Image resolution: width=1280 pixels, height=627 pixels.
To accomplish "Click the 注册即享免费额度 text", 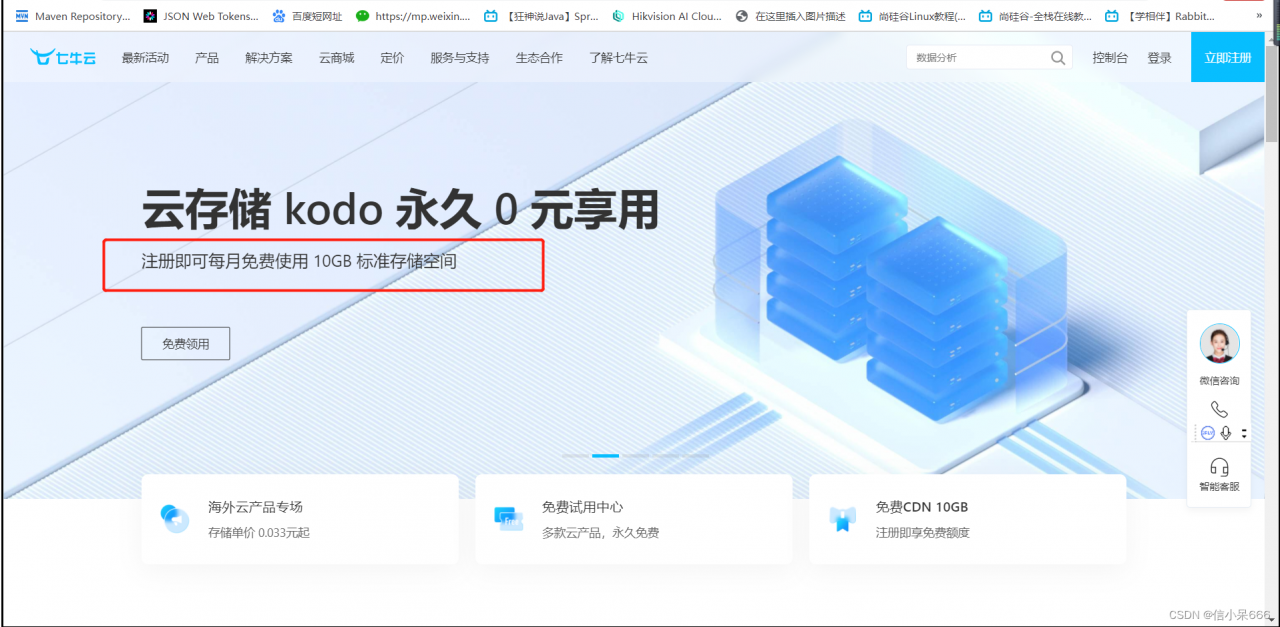I will pyautogui.click(x=923, y=533).
